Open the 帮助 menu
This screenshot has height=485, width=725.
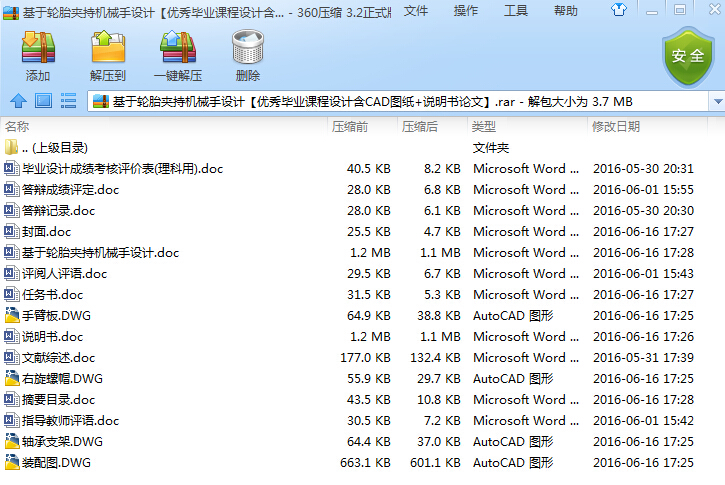click(565, 11)
